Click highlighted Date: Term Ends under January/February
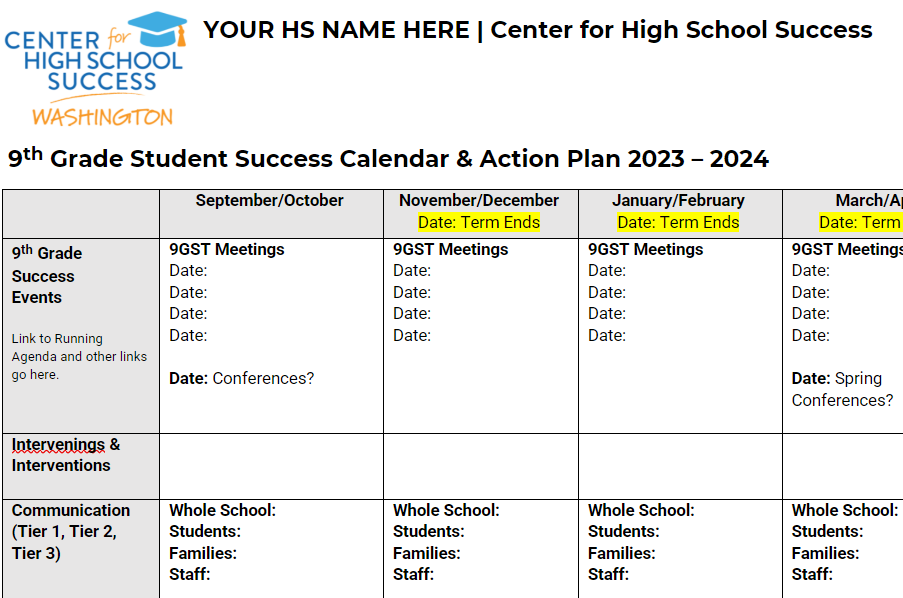903x598 pixels. (678, 222)
